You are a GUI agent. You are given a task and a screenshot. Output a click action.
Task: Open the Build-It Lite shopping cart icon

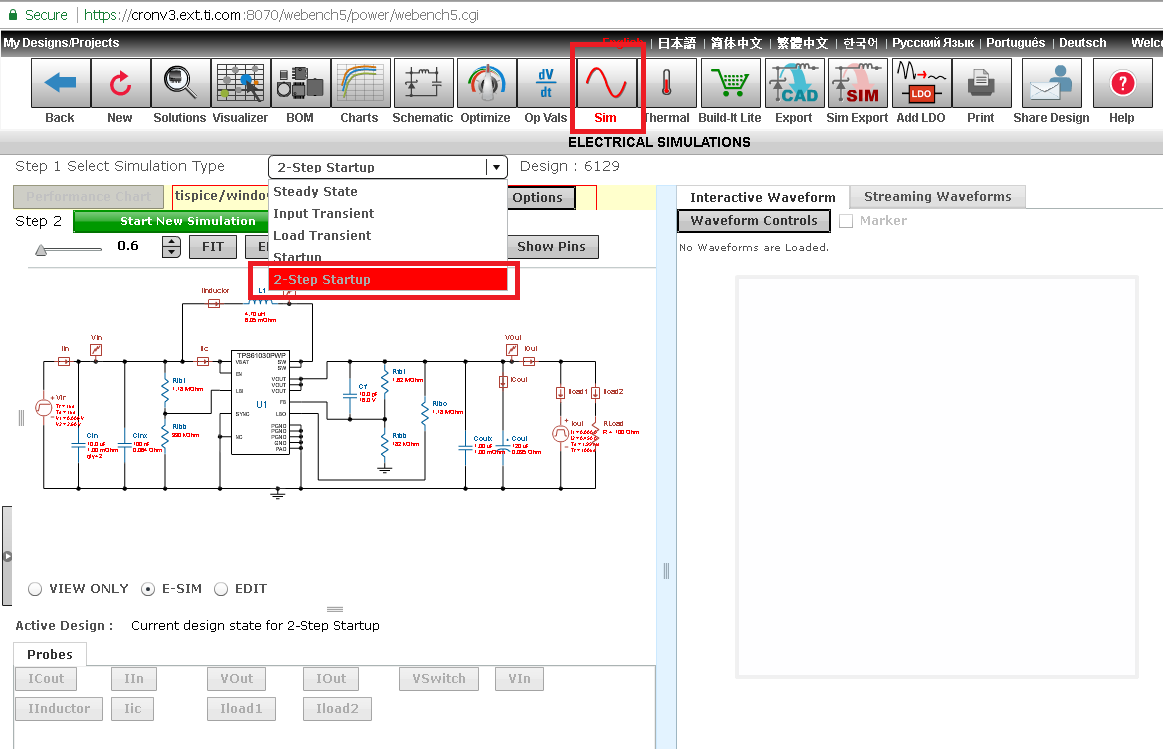coord(731,84)
